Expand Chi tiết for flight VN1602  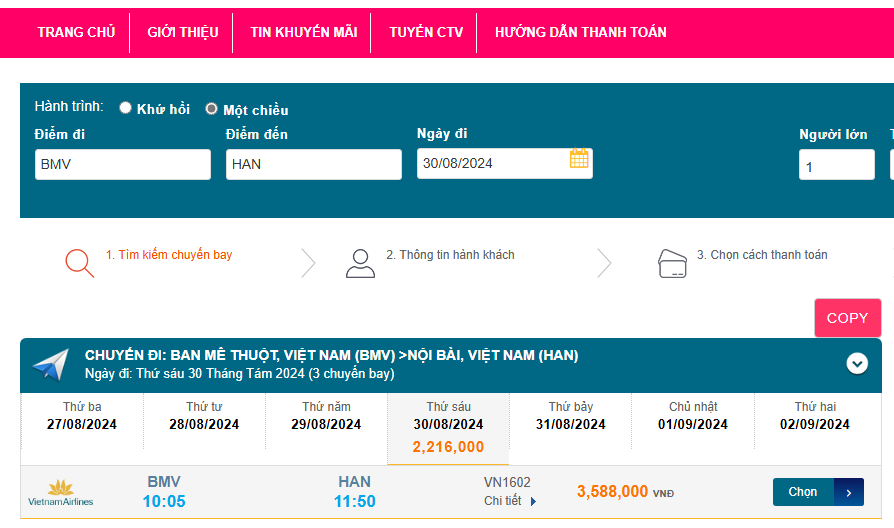coord(510,501)
